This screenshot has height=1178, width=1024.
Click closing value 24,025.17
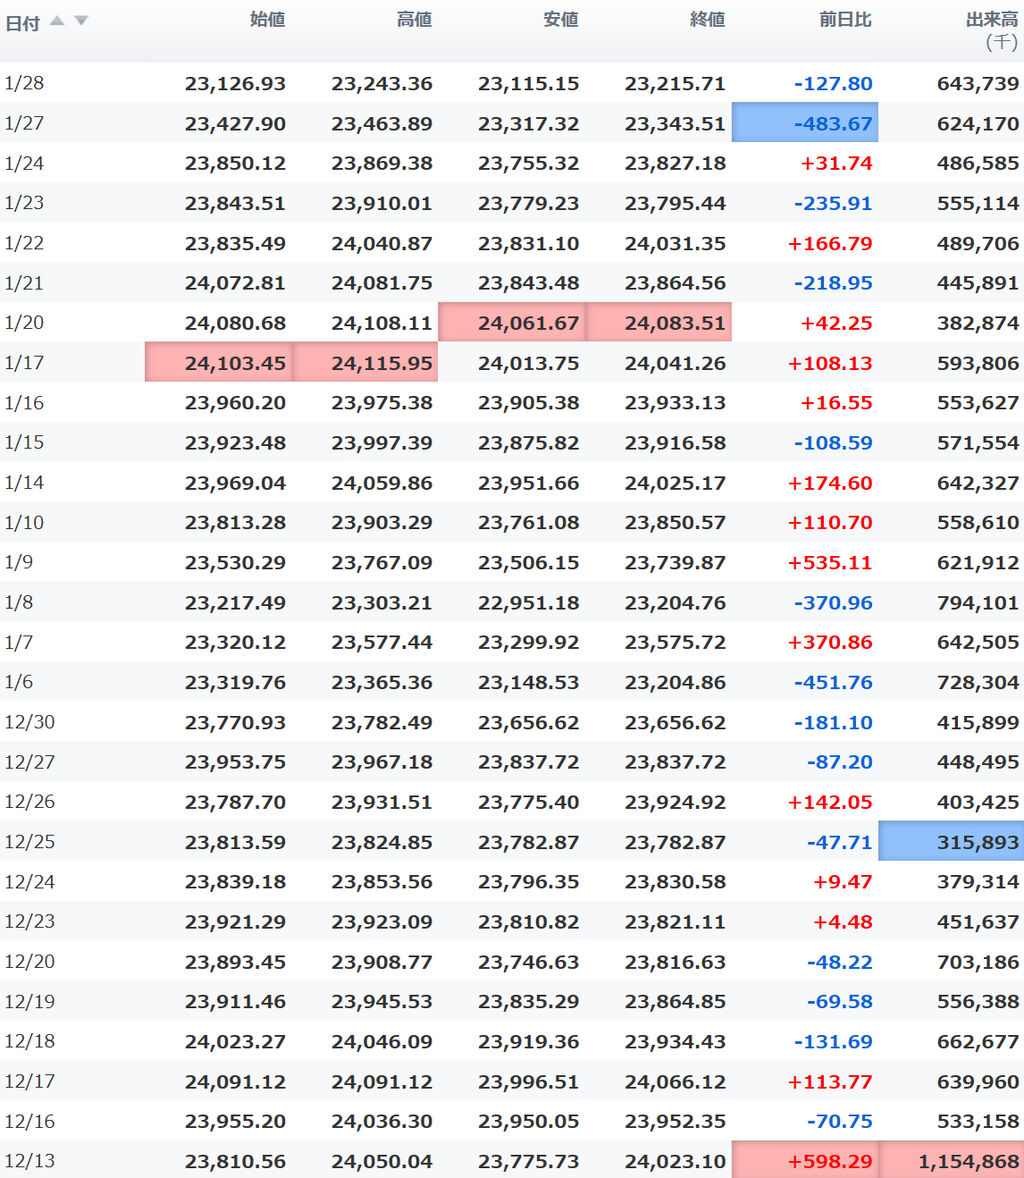point(675,483)
